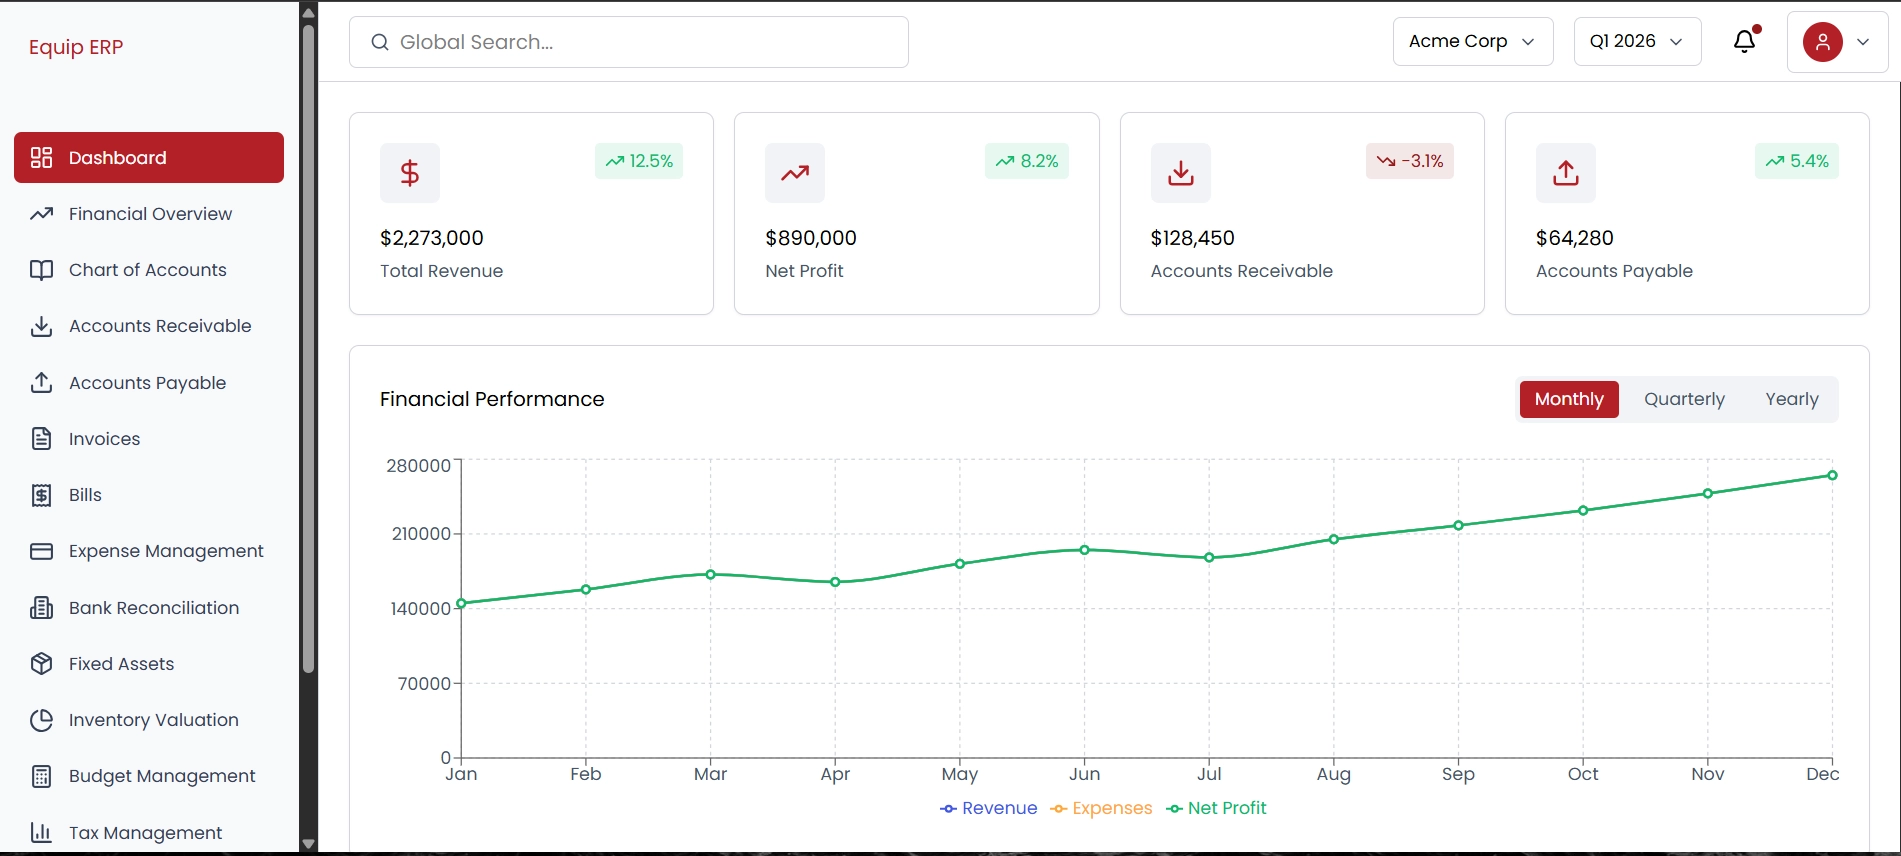1901x856 pixels.
Task: Switch chart to Quarterly view
Action: 1684,399
